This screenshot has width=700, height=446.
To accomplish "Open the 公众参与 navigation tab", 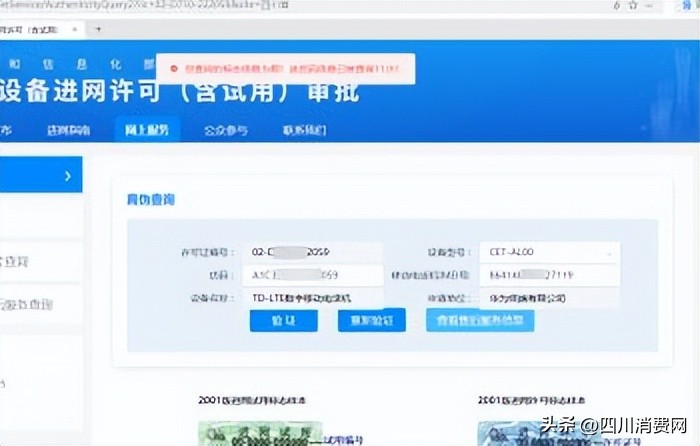I will click(x=226, y=130).
